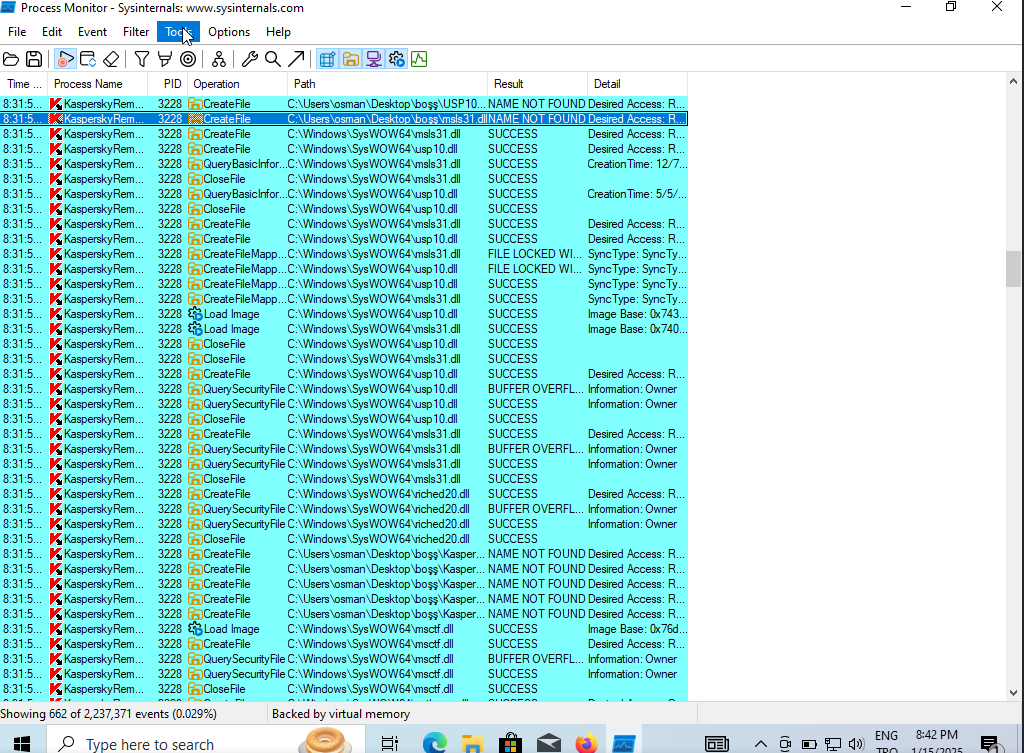Open the Event menu
1024x753 pixels.
pyautogui.click(x=92, y=32)
